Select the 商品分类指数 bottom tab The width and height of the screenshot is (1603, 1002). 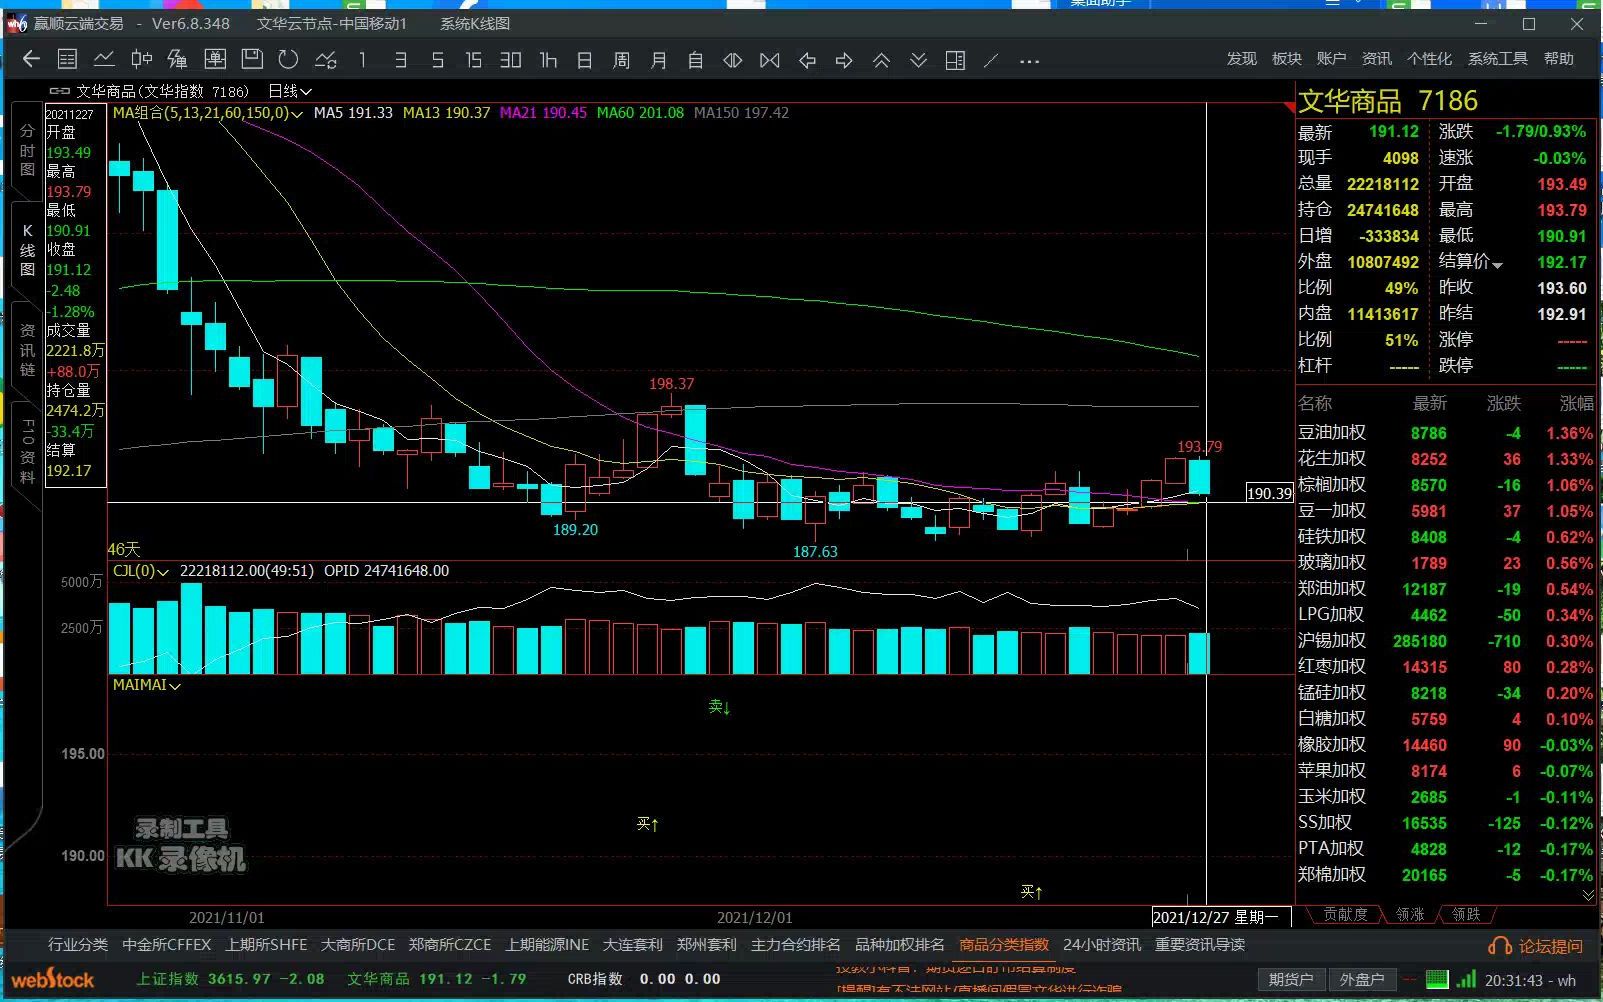[1004, 945]
